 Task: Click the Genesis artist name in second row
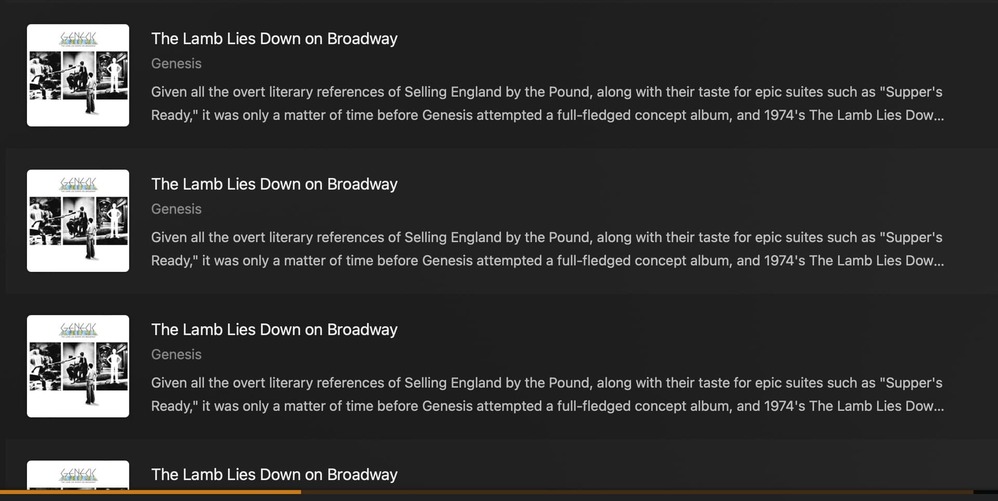point(176,209)
